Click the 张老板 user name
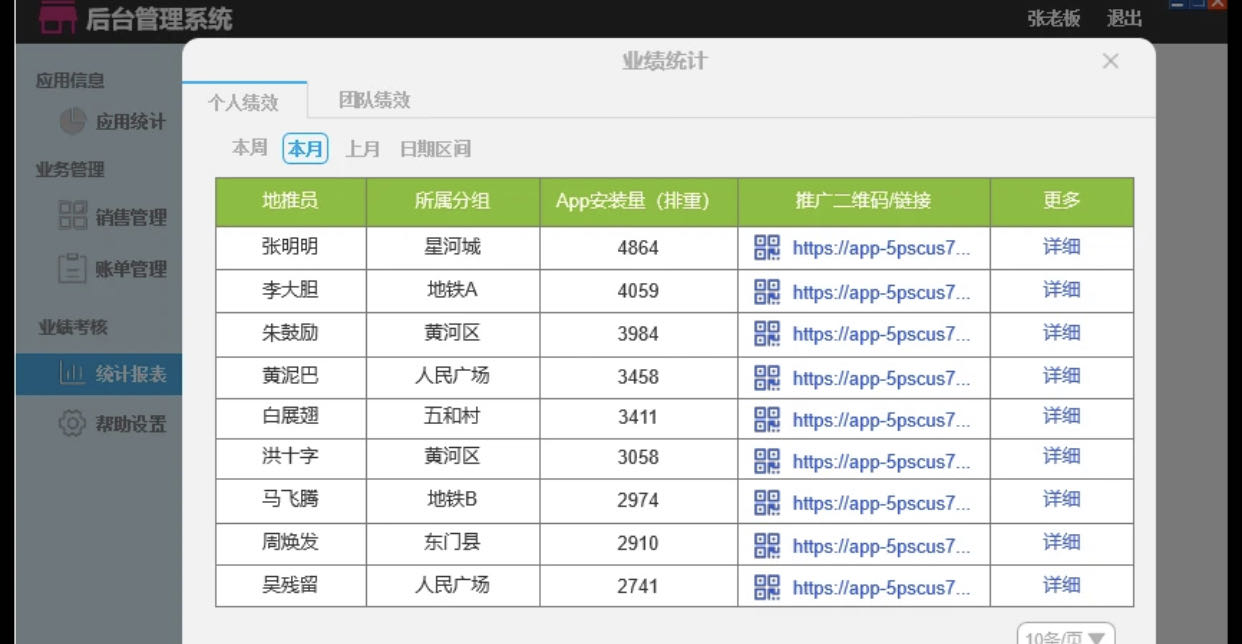Screen dimensions: 1242x644 pos(1054,18)
